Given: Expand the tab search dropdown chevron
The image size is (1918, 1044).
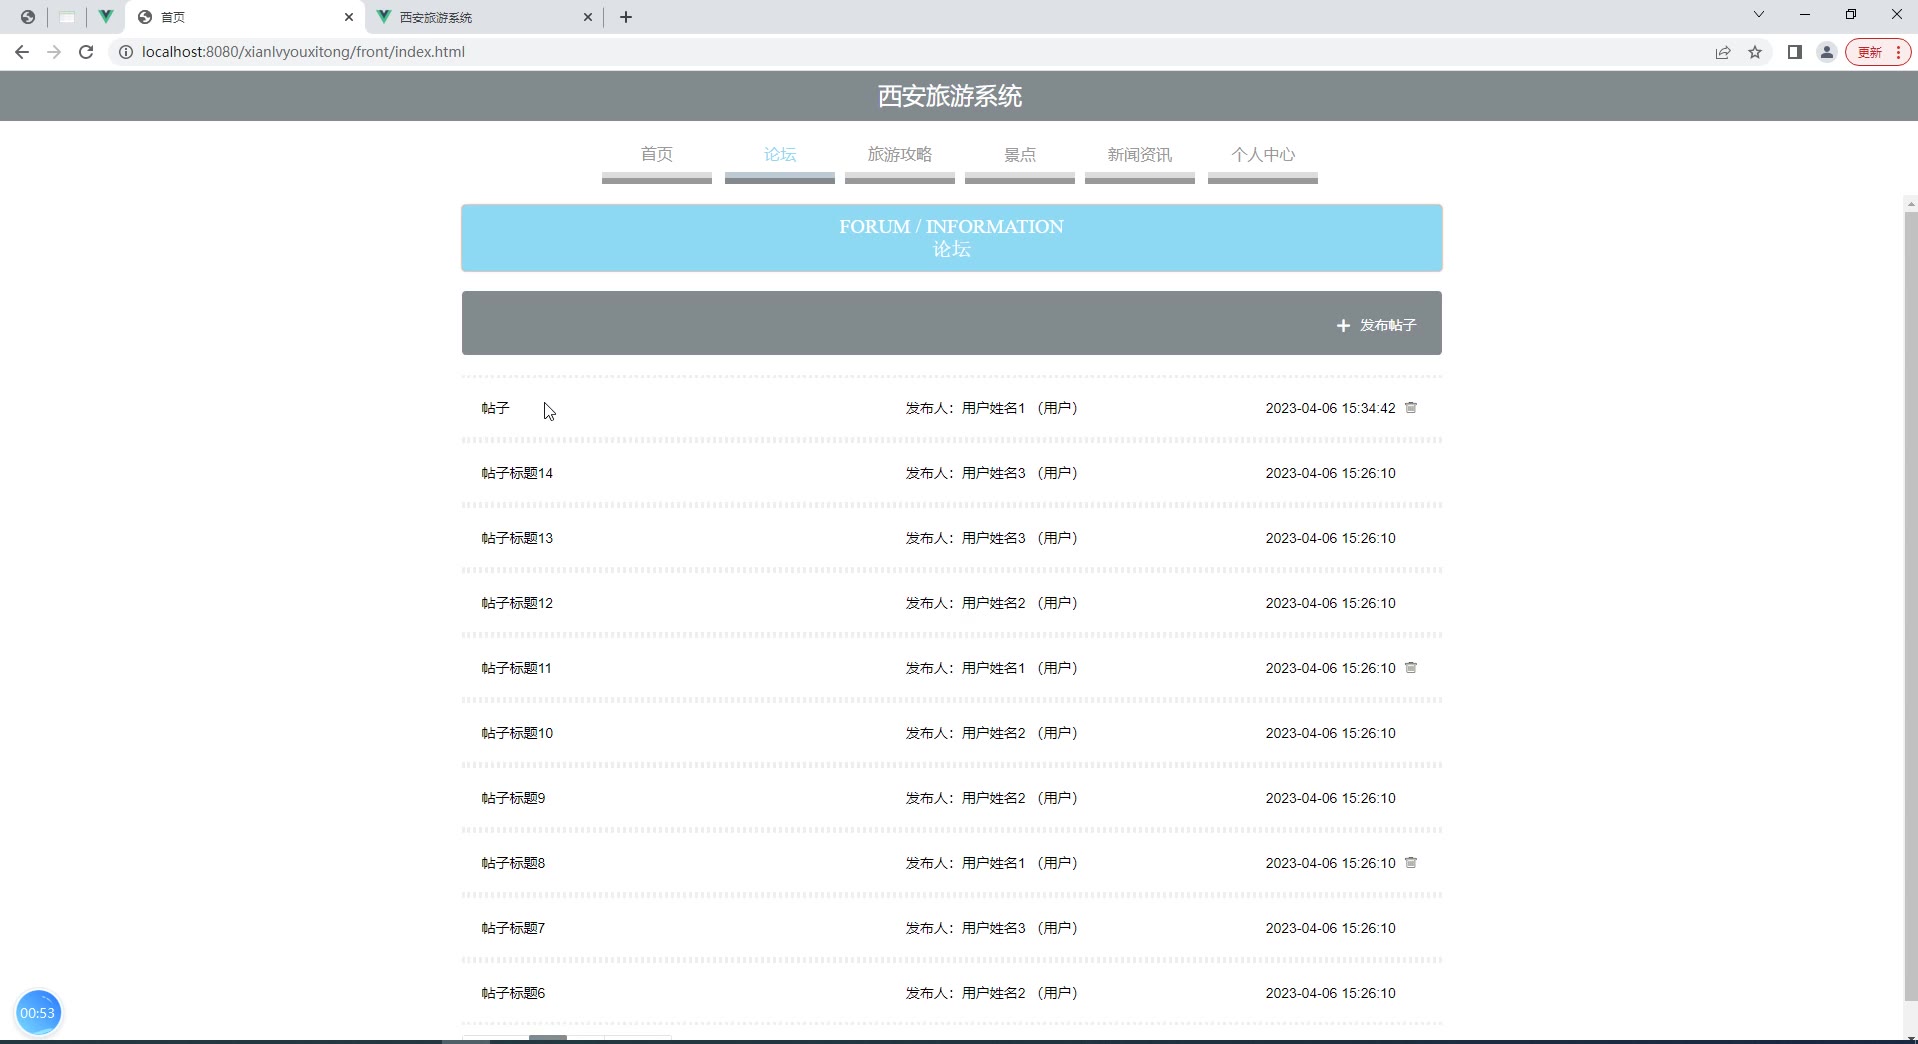Looking at the screenshot, I should (1759, 15).
